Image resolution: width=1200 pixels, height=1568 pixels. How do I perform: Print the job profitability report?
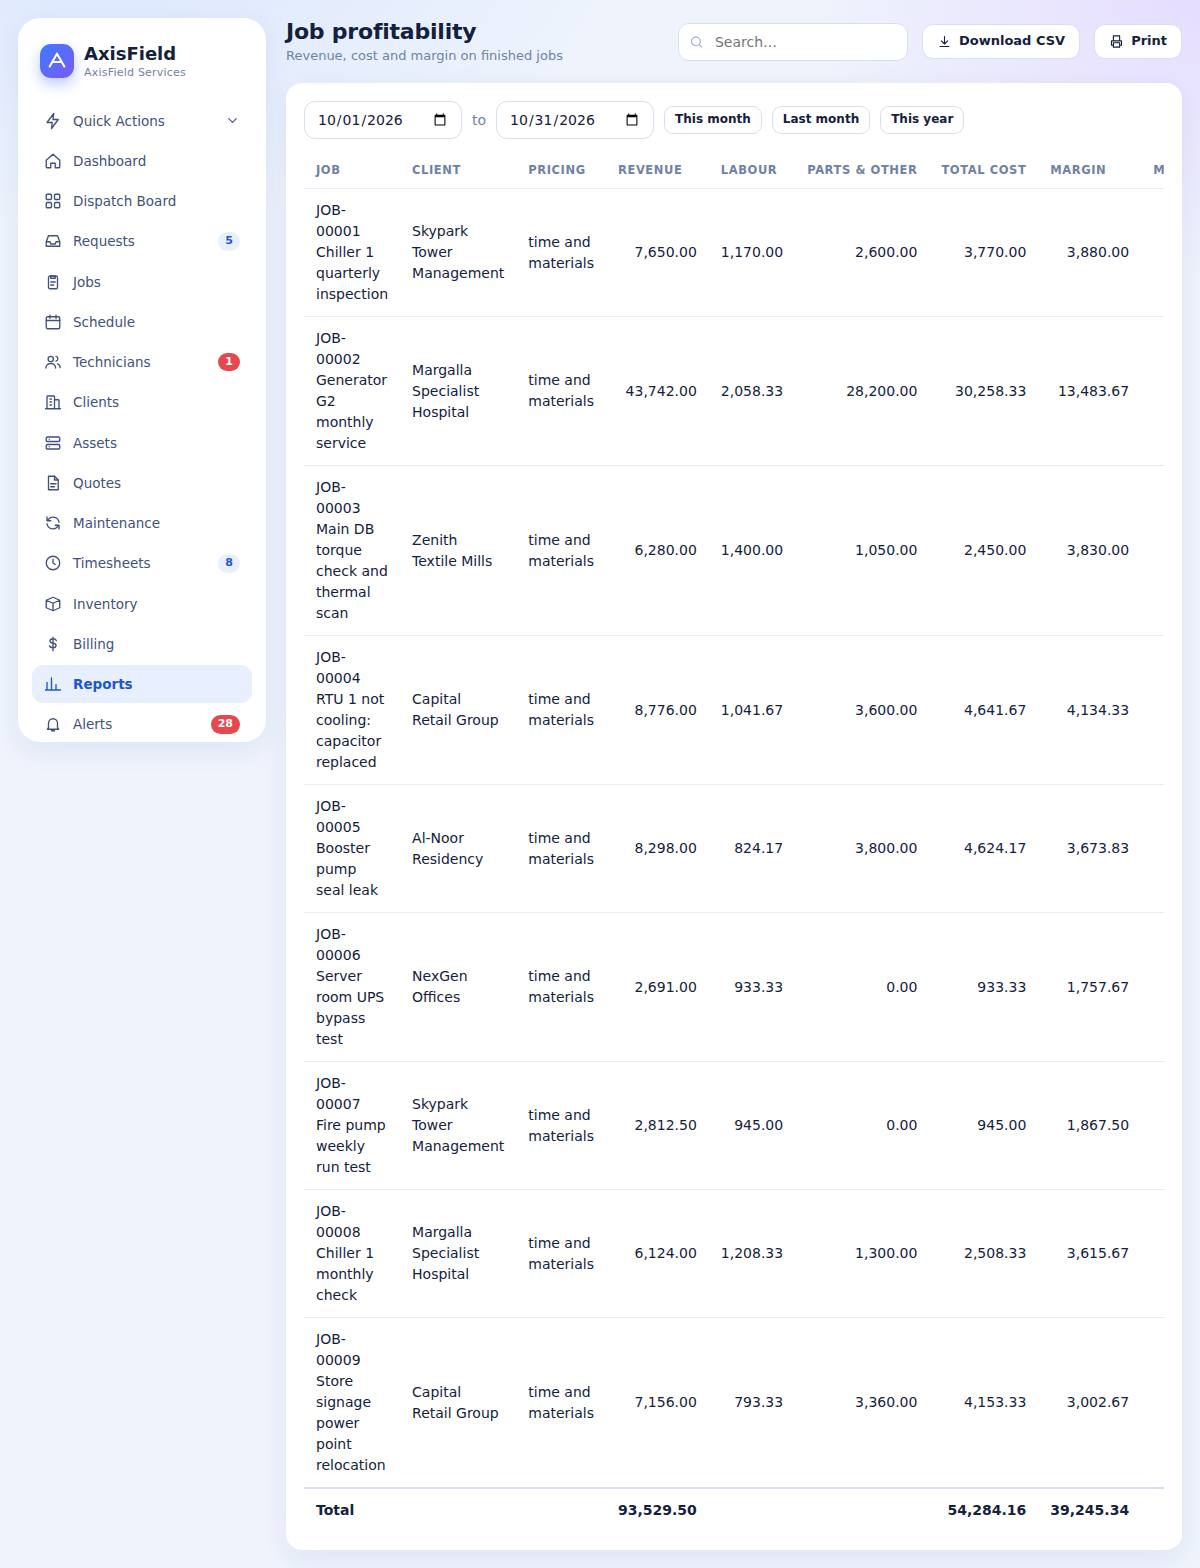coord(1138,41)
